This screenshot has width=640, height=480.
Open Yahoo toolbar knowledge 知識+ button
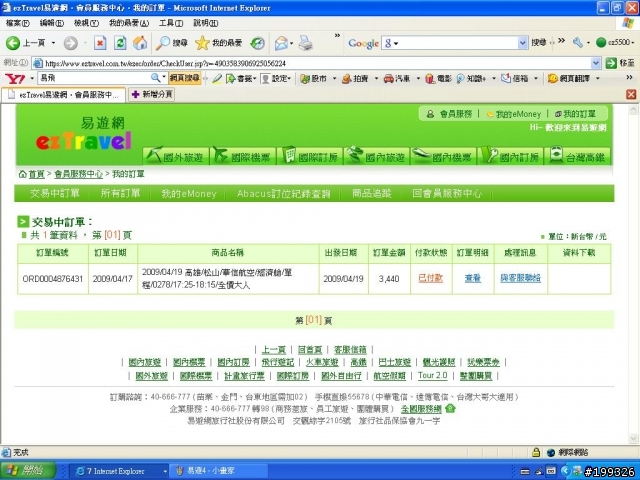pyautogui.click(x=471, y=78)
